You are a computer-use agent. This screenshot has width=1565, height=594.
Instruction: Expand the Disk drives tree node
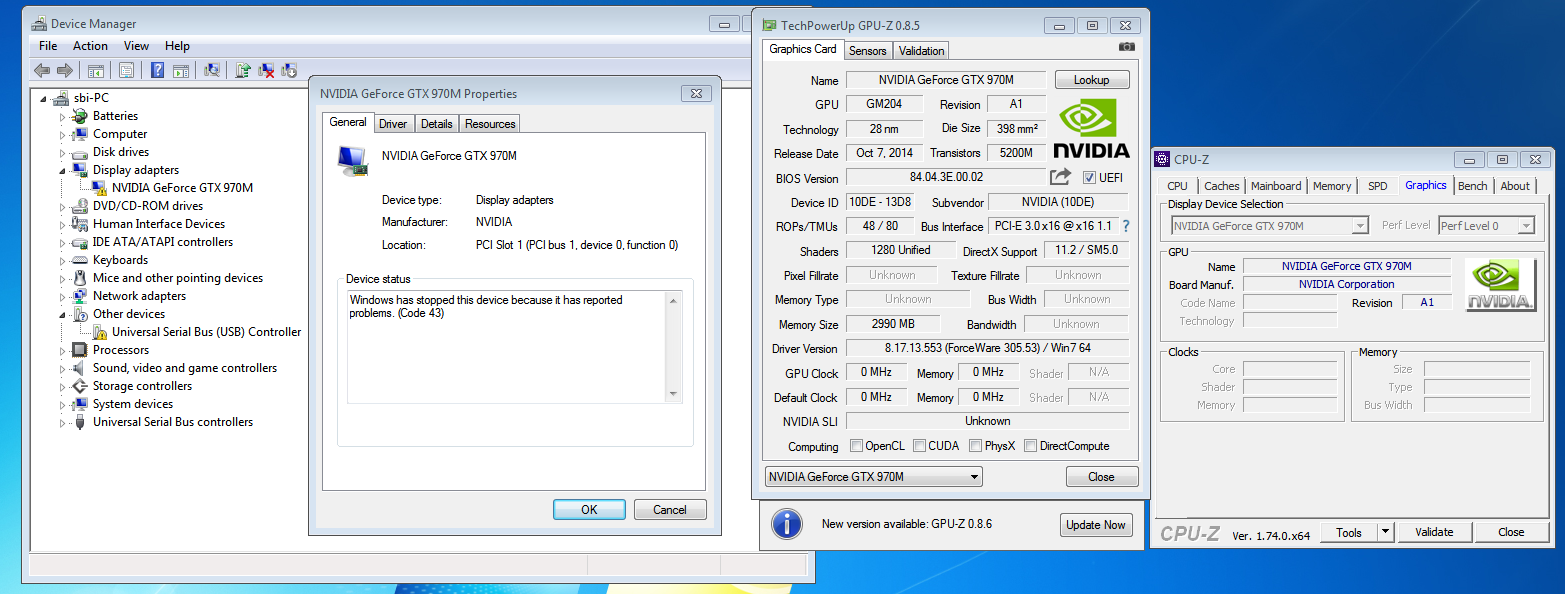coord(62,152)
